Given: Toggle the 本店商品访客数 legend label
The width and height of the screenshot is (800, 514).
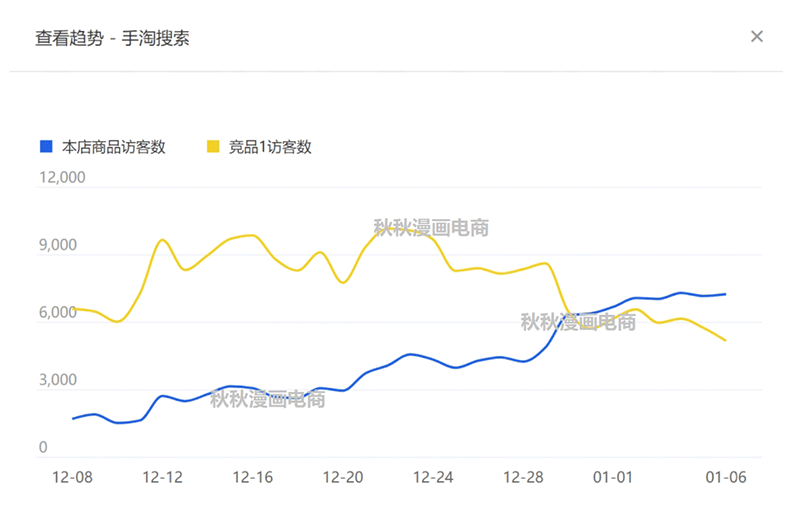Looking at the screenshot, I should click(x=113, y=147).
